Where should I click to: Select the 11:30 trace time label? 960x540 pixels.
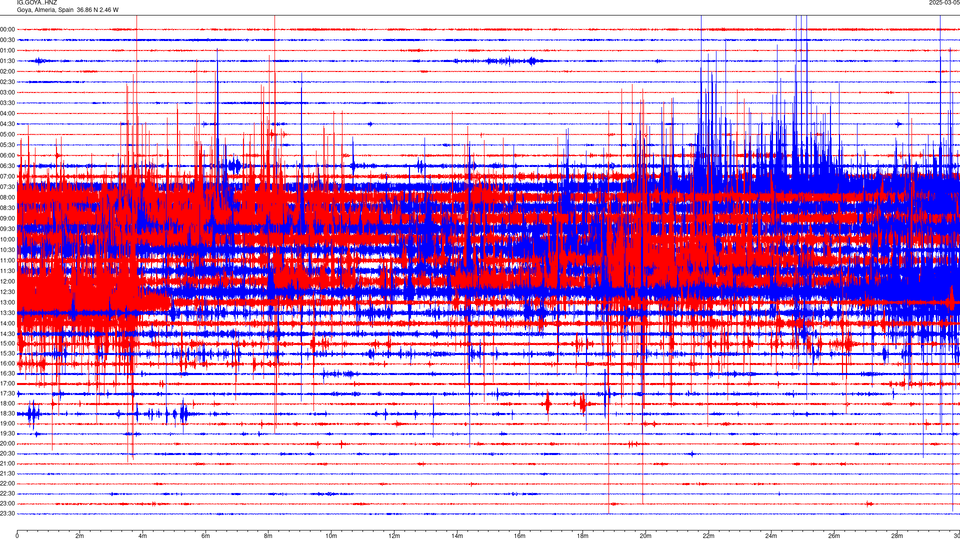8,271
